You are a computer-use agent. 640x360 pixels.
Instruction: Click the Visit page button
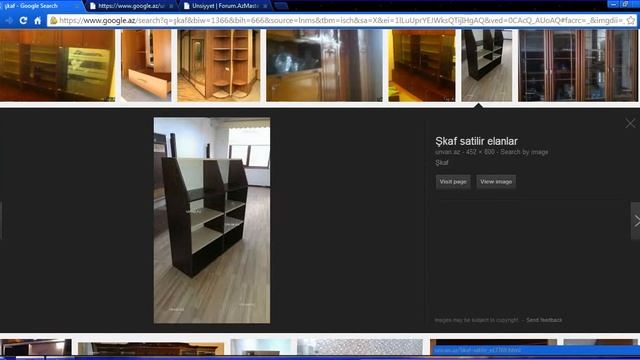pyautogui.click(x=453, y=182)
